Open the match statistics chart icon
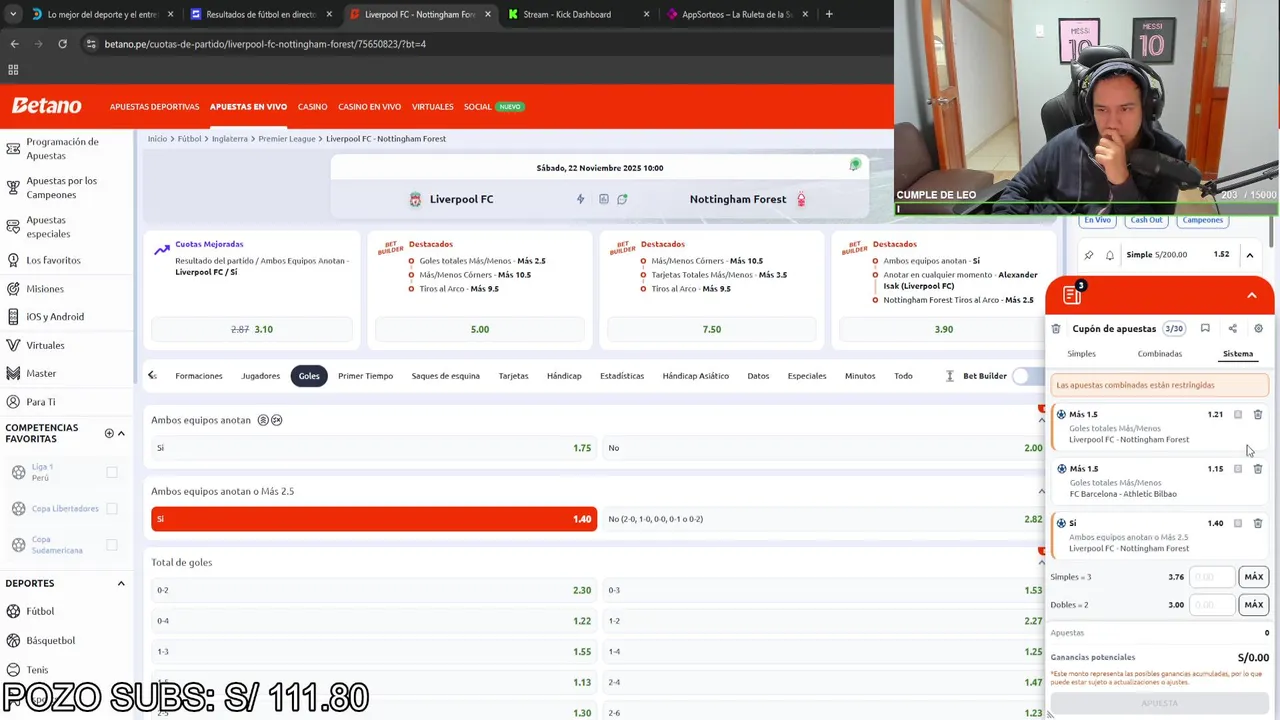 point(604,199)
